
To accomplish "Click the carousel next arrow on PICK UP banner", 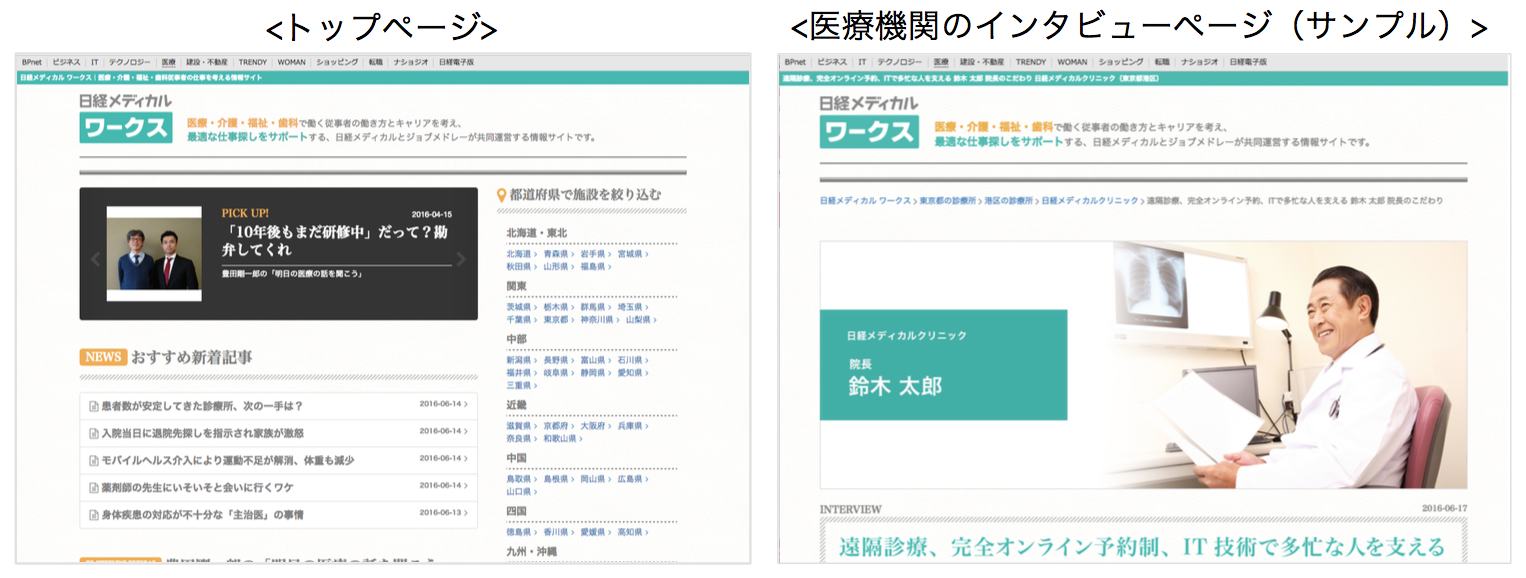I will click(x=461, y=259).
